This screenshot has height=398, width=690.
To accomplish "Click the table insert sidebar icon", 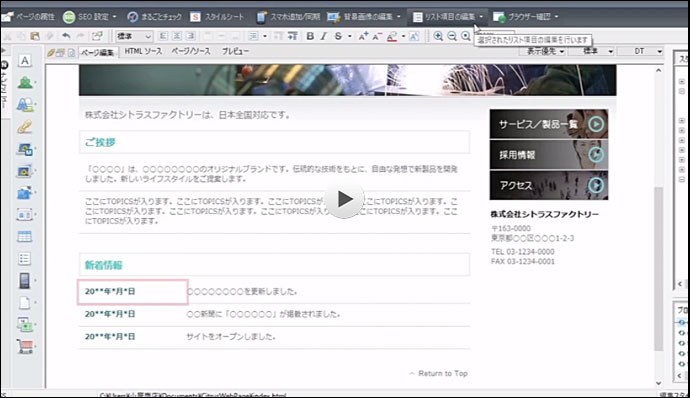I will tap(25, 237).
